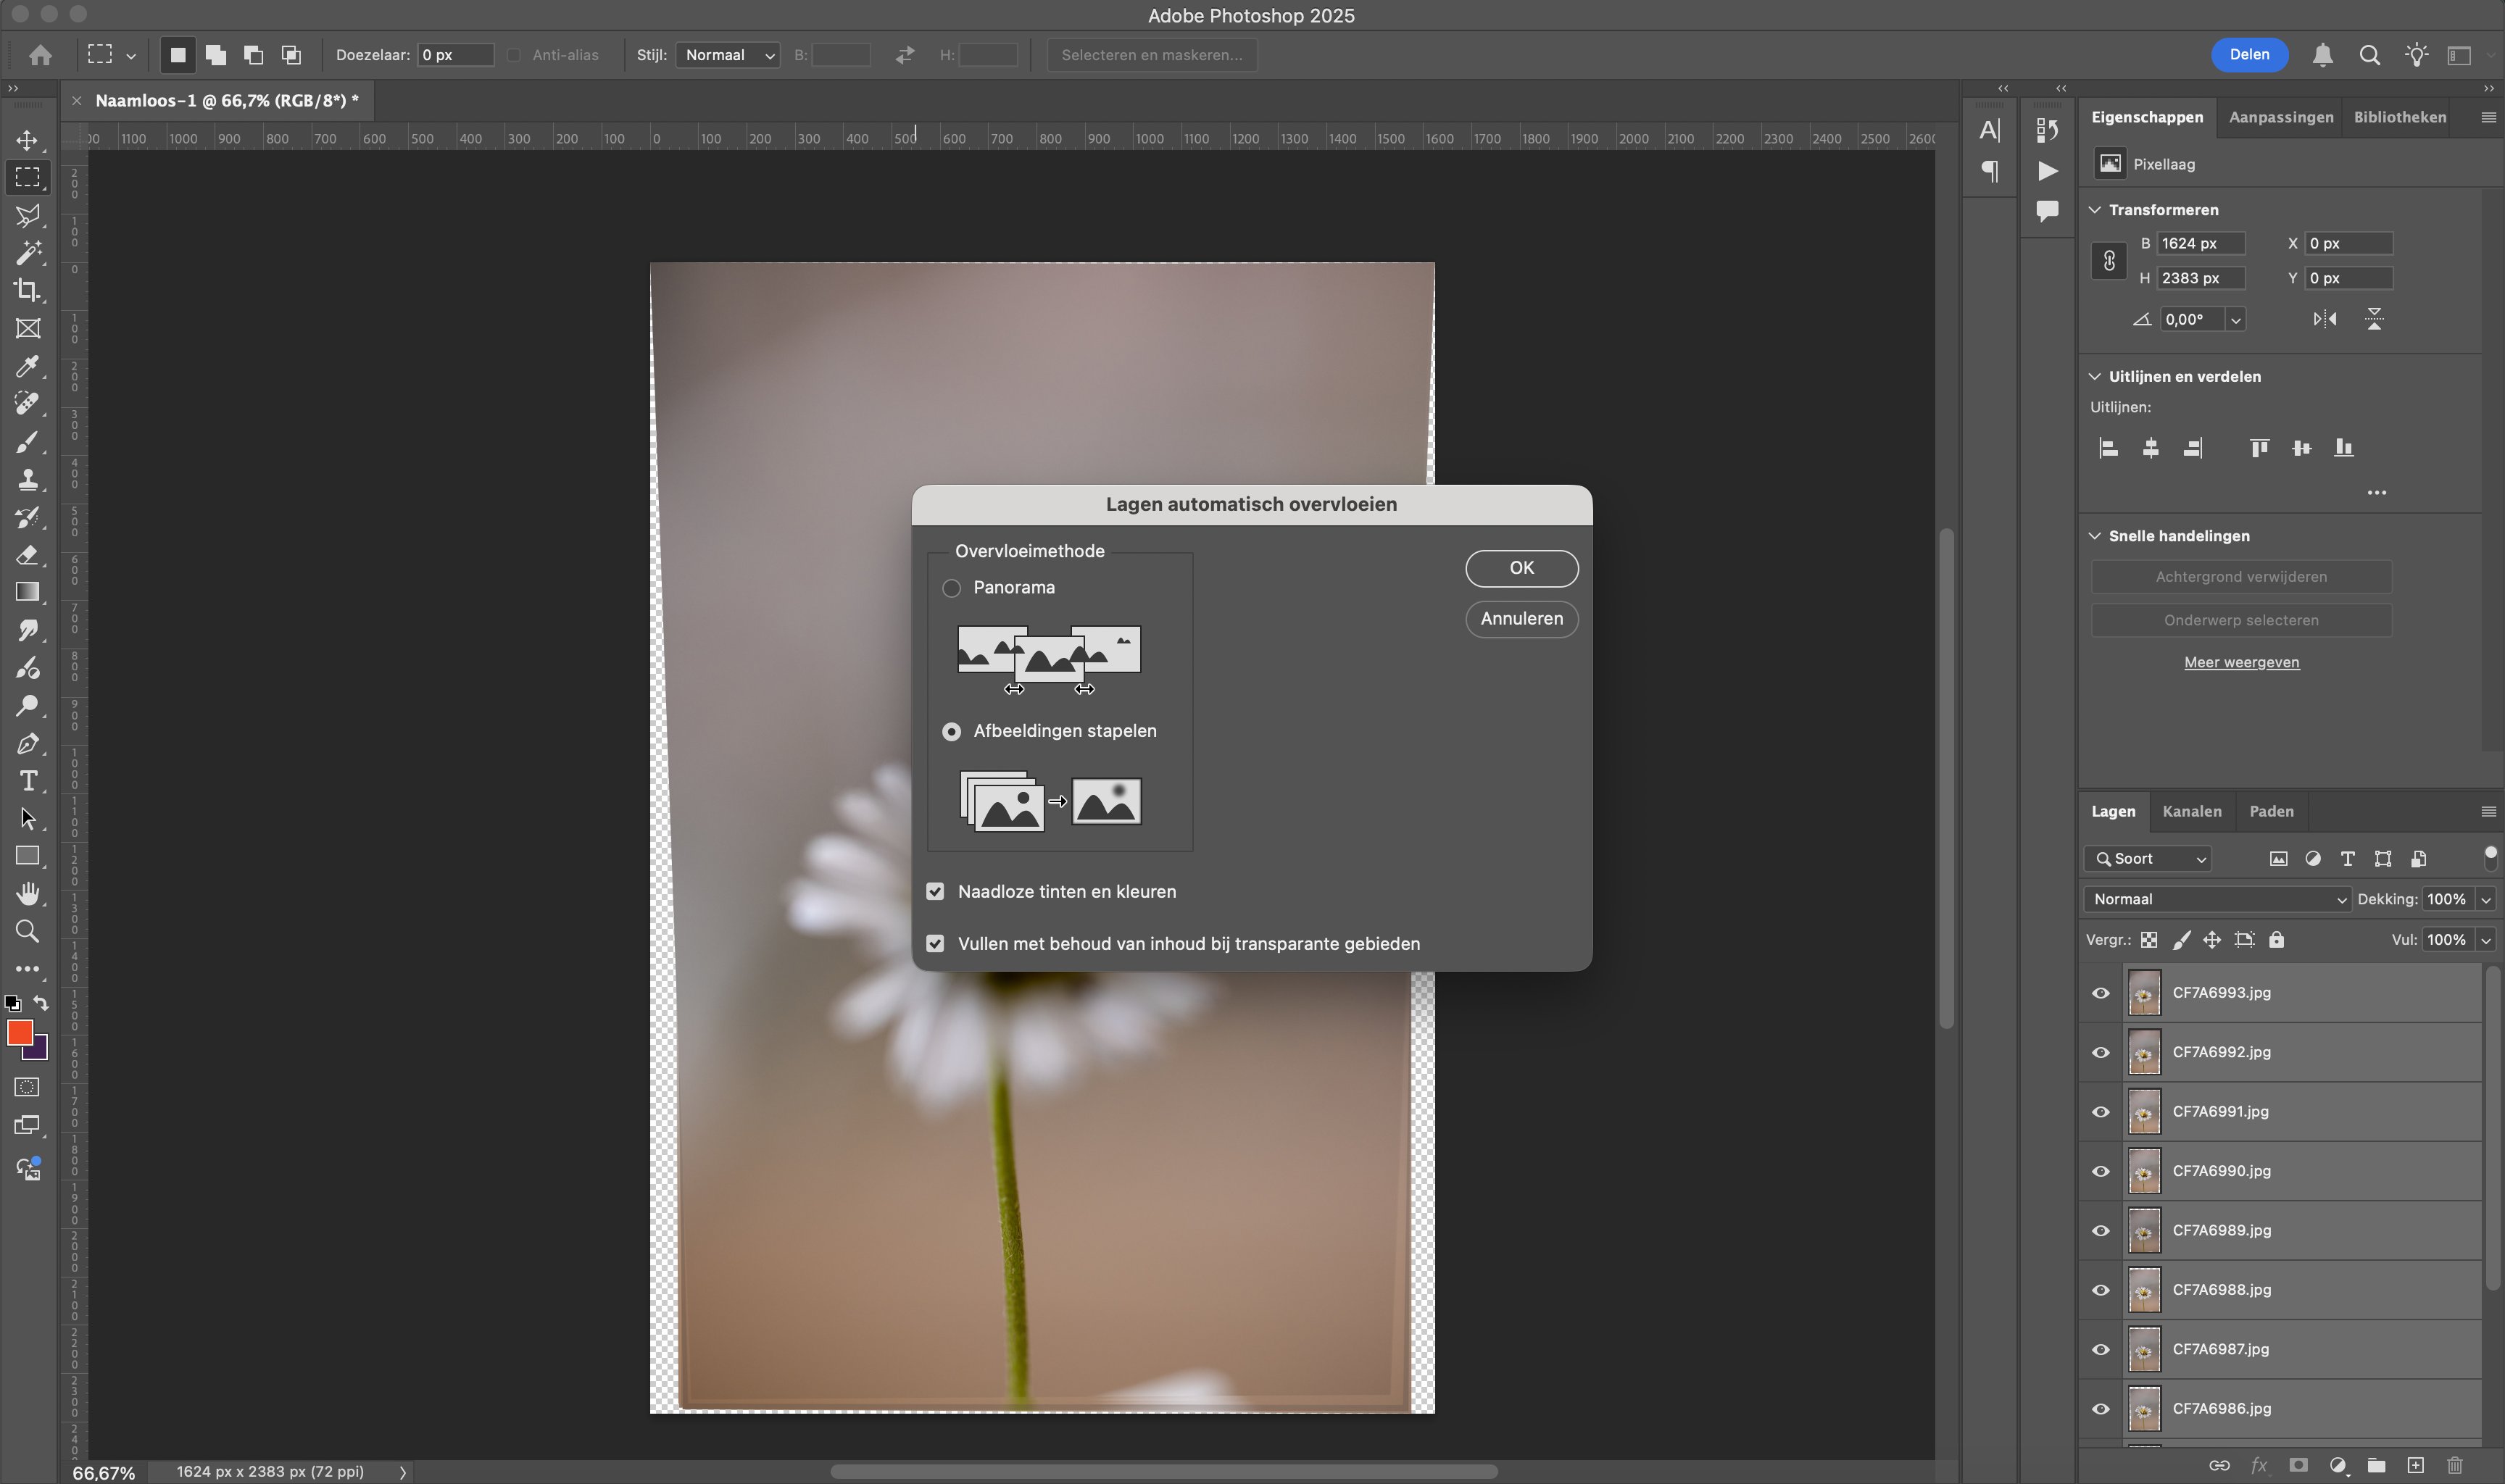
Task: Click the red foreground color swatch
Action: pyautogui.click(x=19, y=1032)
